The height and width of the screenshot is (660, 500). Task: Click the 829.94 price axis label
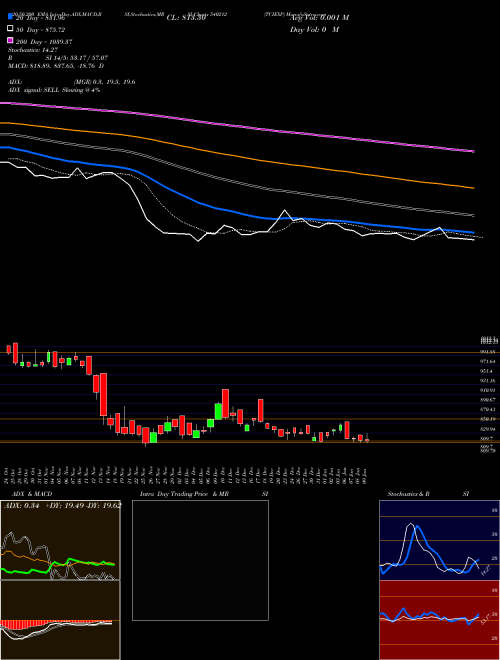point(488,429)
